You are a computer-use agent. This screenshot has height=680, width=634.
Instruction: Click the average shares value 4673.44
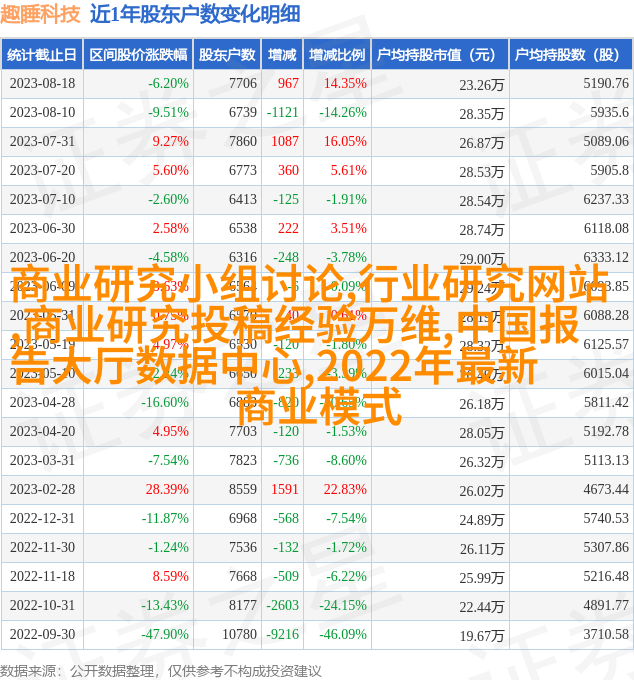(x=606, y=490)
